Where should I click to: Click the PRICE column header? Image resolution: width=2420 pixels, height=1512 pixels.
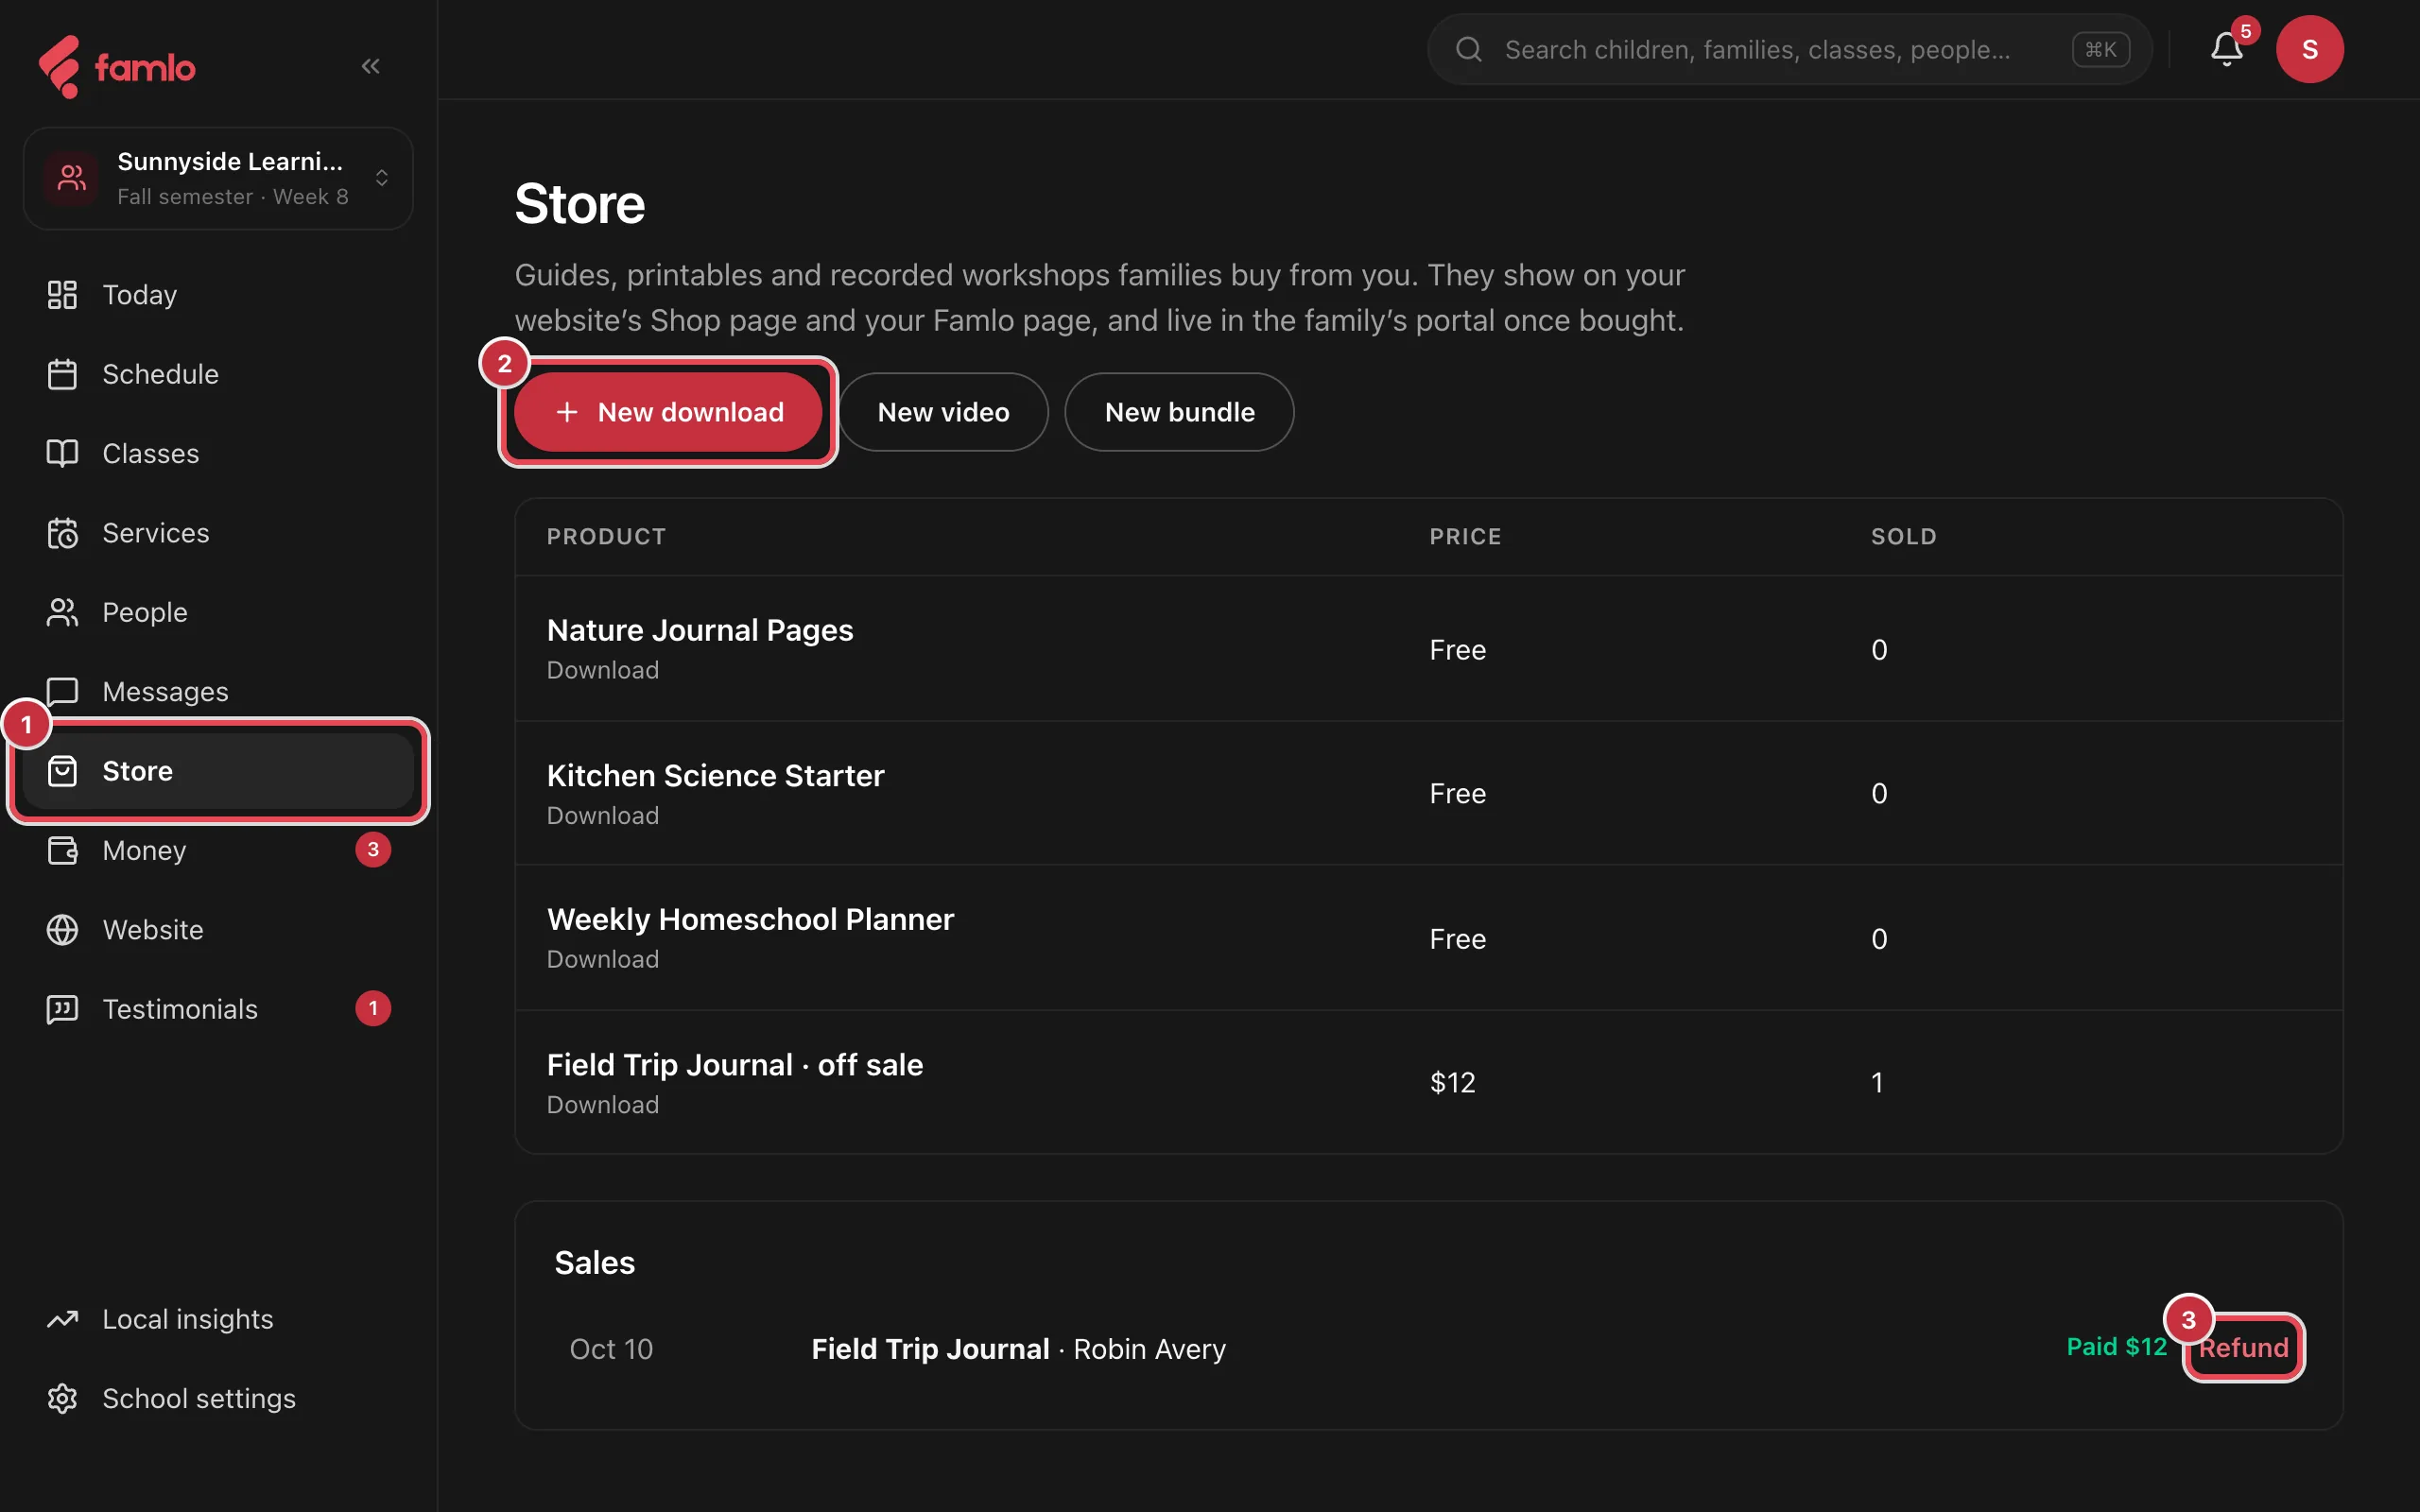(1465, 537)
